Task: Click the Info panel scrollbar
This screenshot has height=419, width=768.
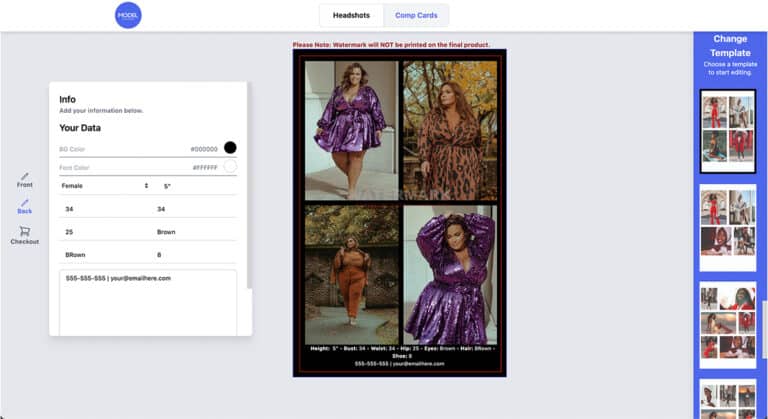Action: click(248, 185)
